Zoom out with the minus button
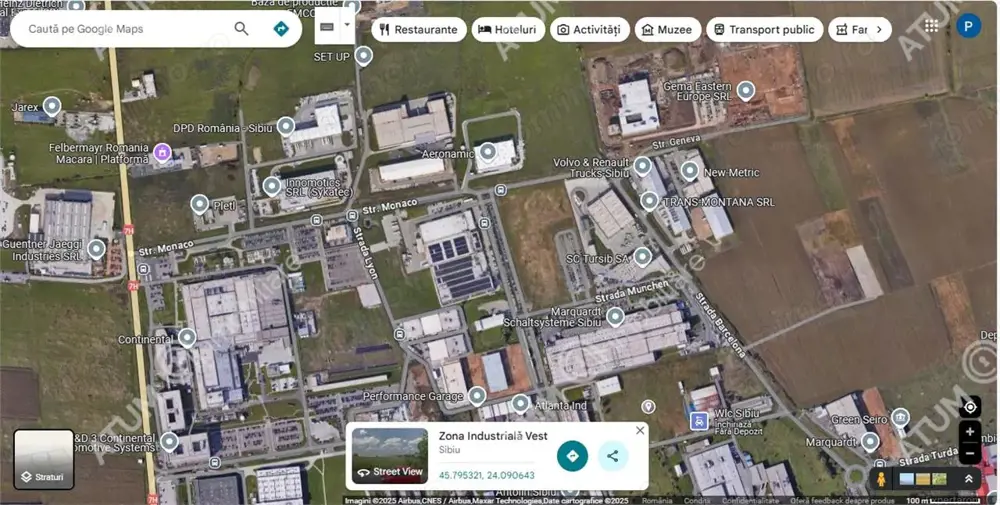Image resolution: width=1000 pixels, height=505 pixels. click(970, 453)
